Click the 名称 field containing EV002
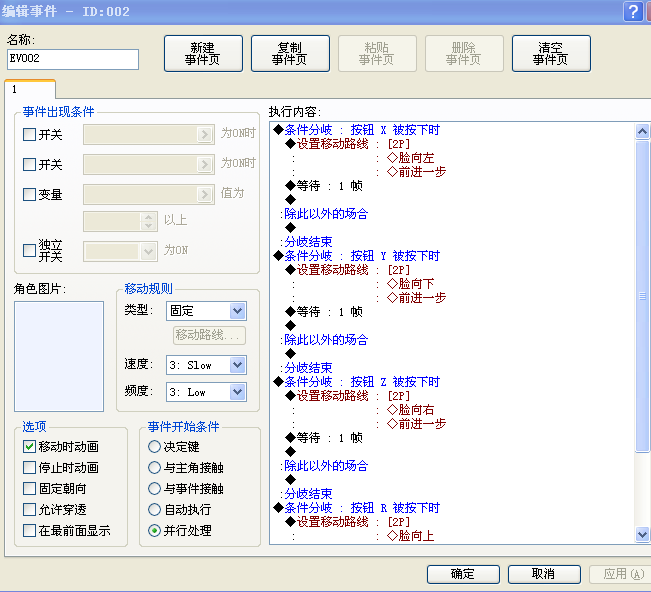The width and height of the screenshot is (651, 592). tap(73, 59)
